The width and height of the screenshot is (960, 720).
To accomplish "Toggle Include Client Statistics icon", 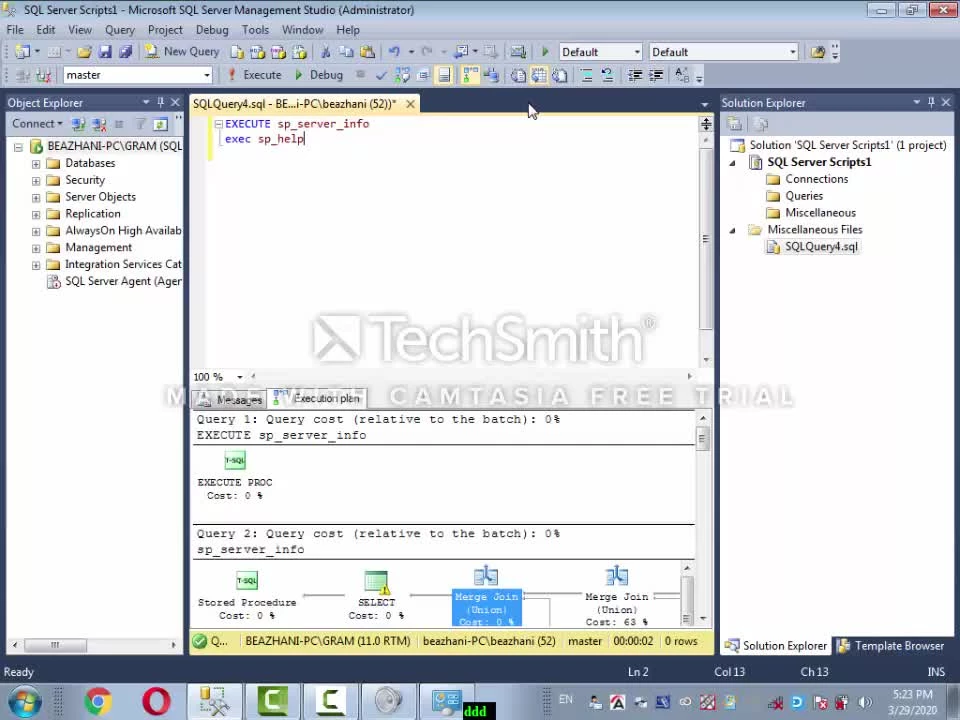I will (x=491, y=75).
